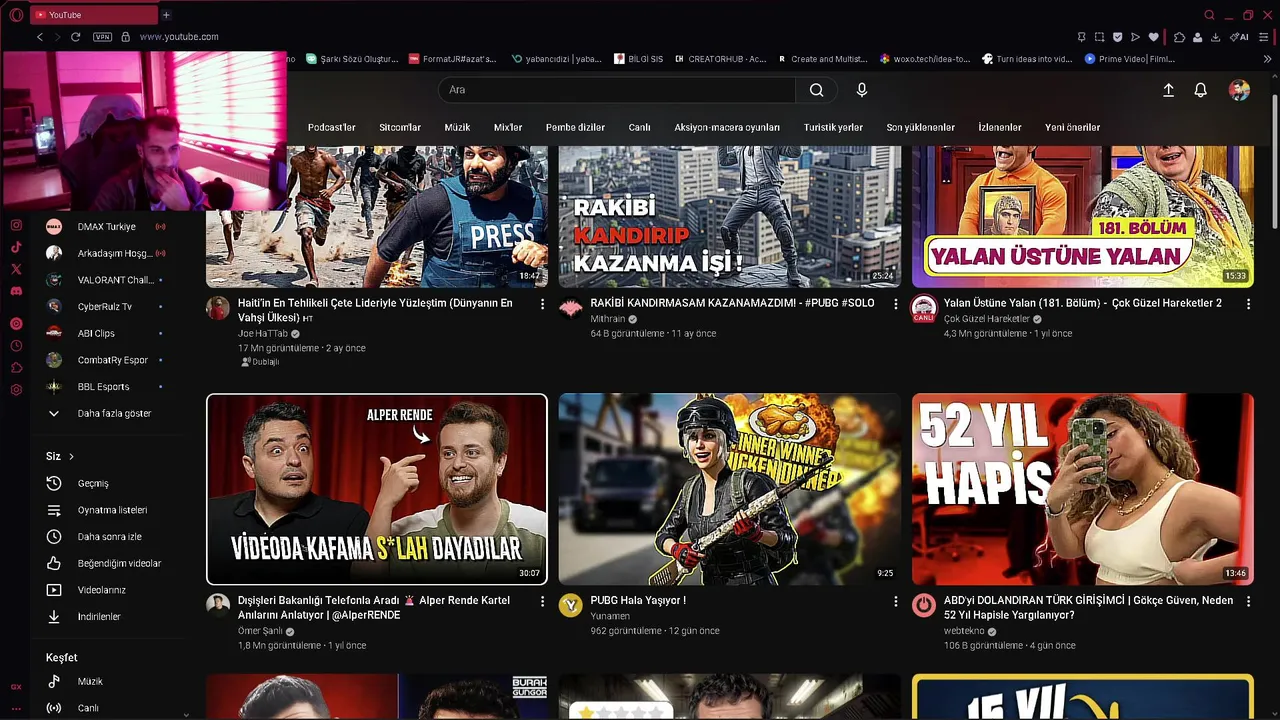Click the browser snapshot icon
Viewport: 1280px width, 720px height.
coord(1099,37)
